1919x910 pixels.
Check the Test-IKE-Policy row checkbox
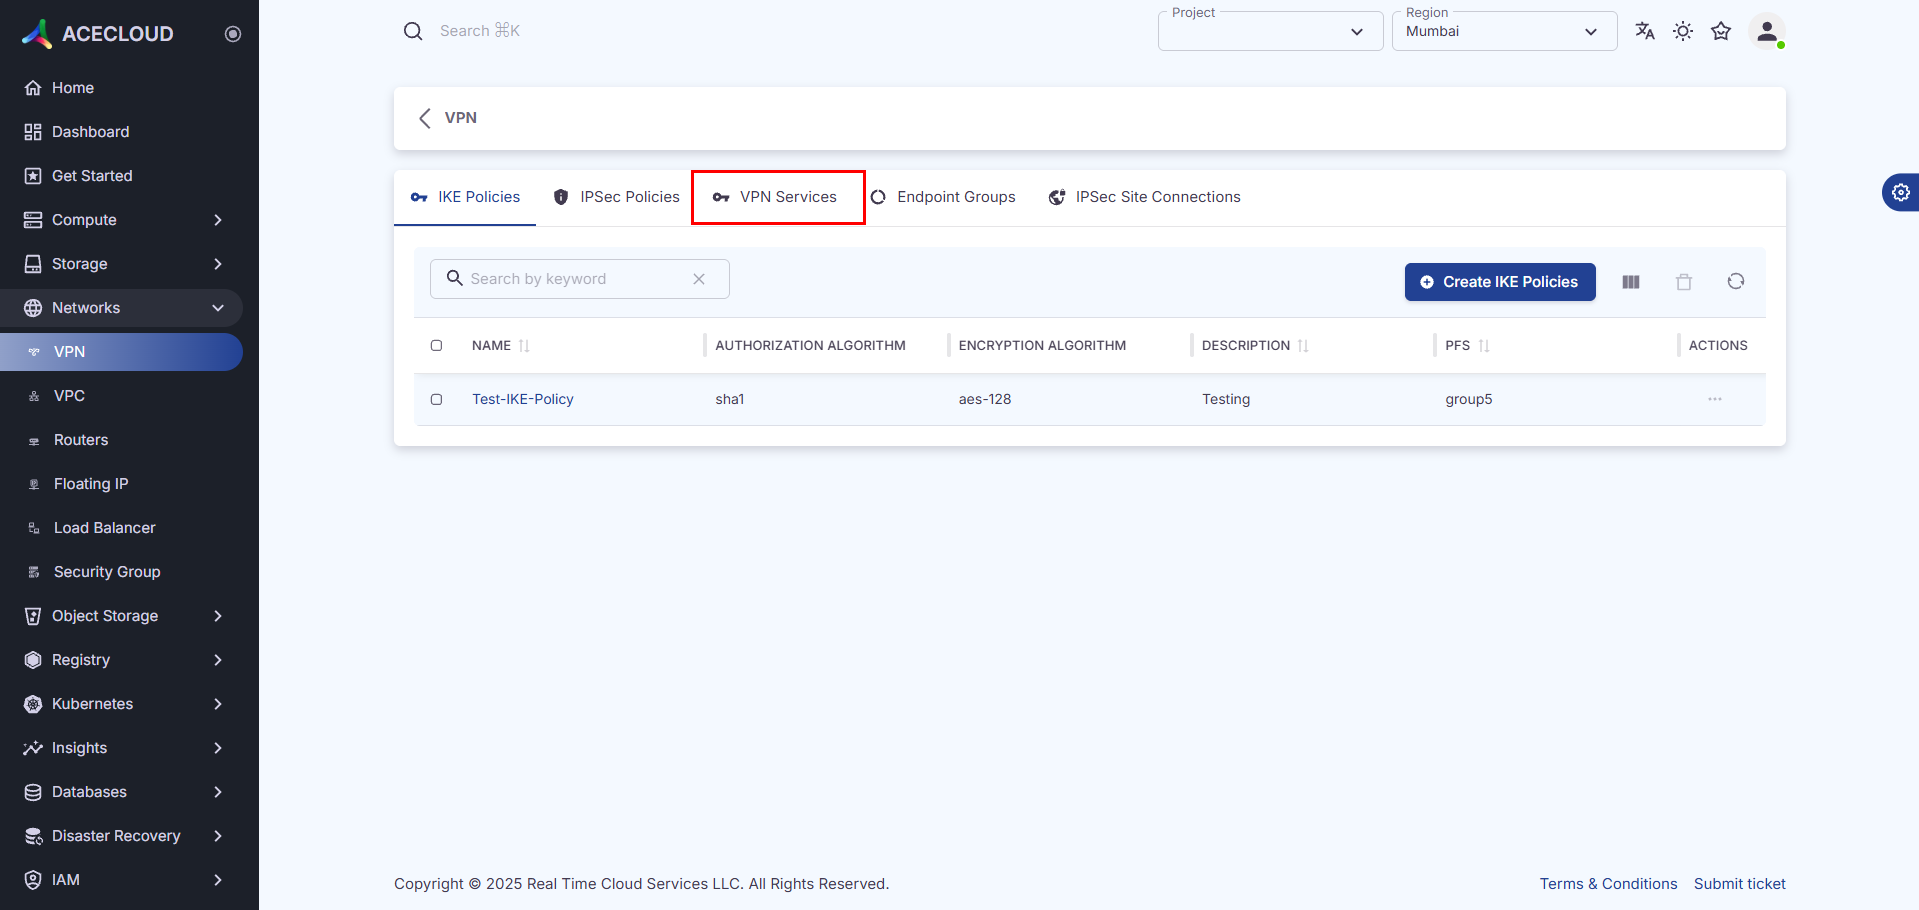436,399
